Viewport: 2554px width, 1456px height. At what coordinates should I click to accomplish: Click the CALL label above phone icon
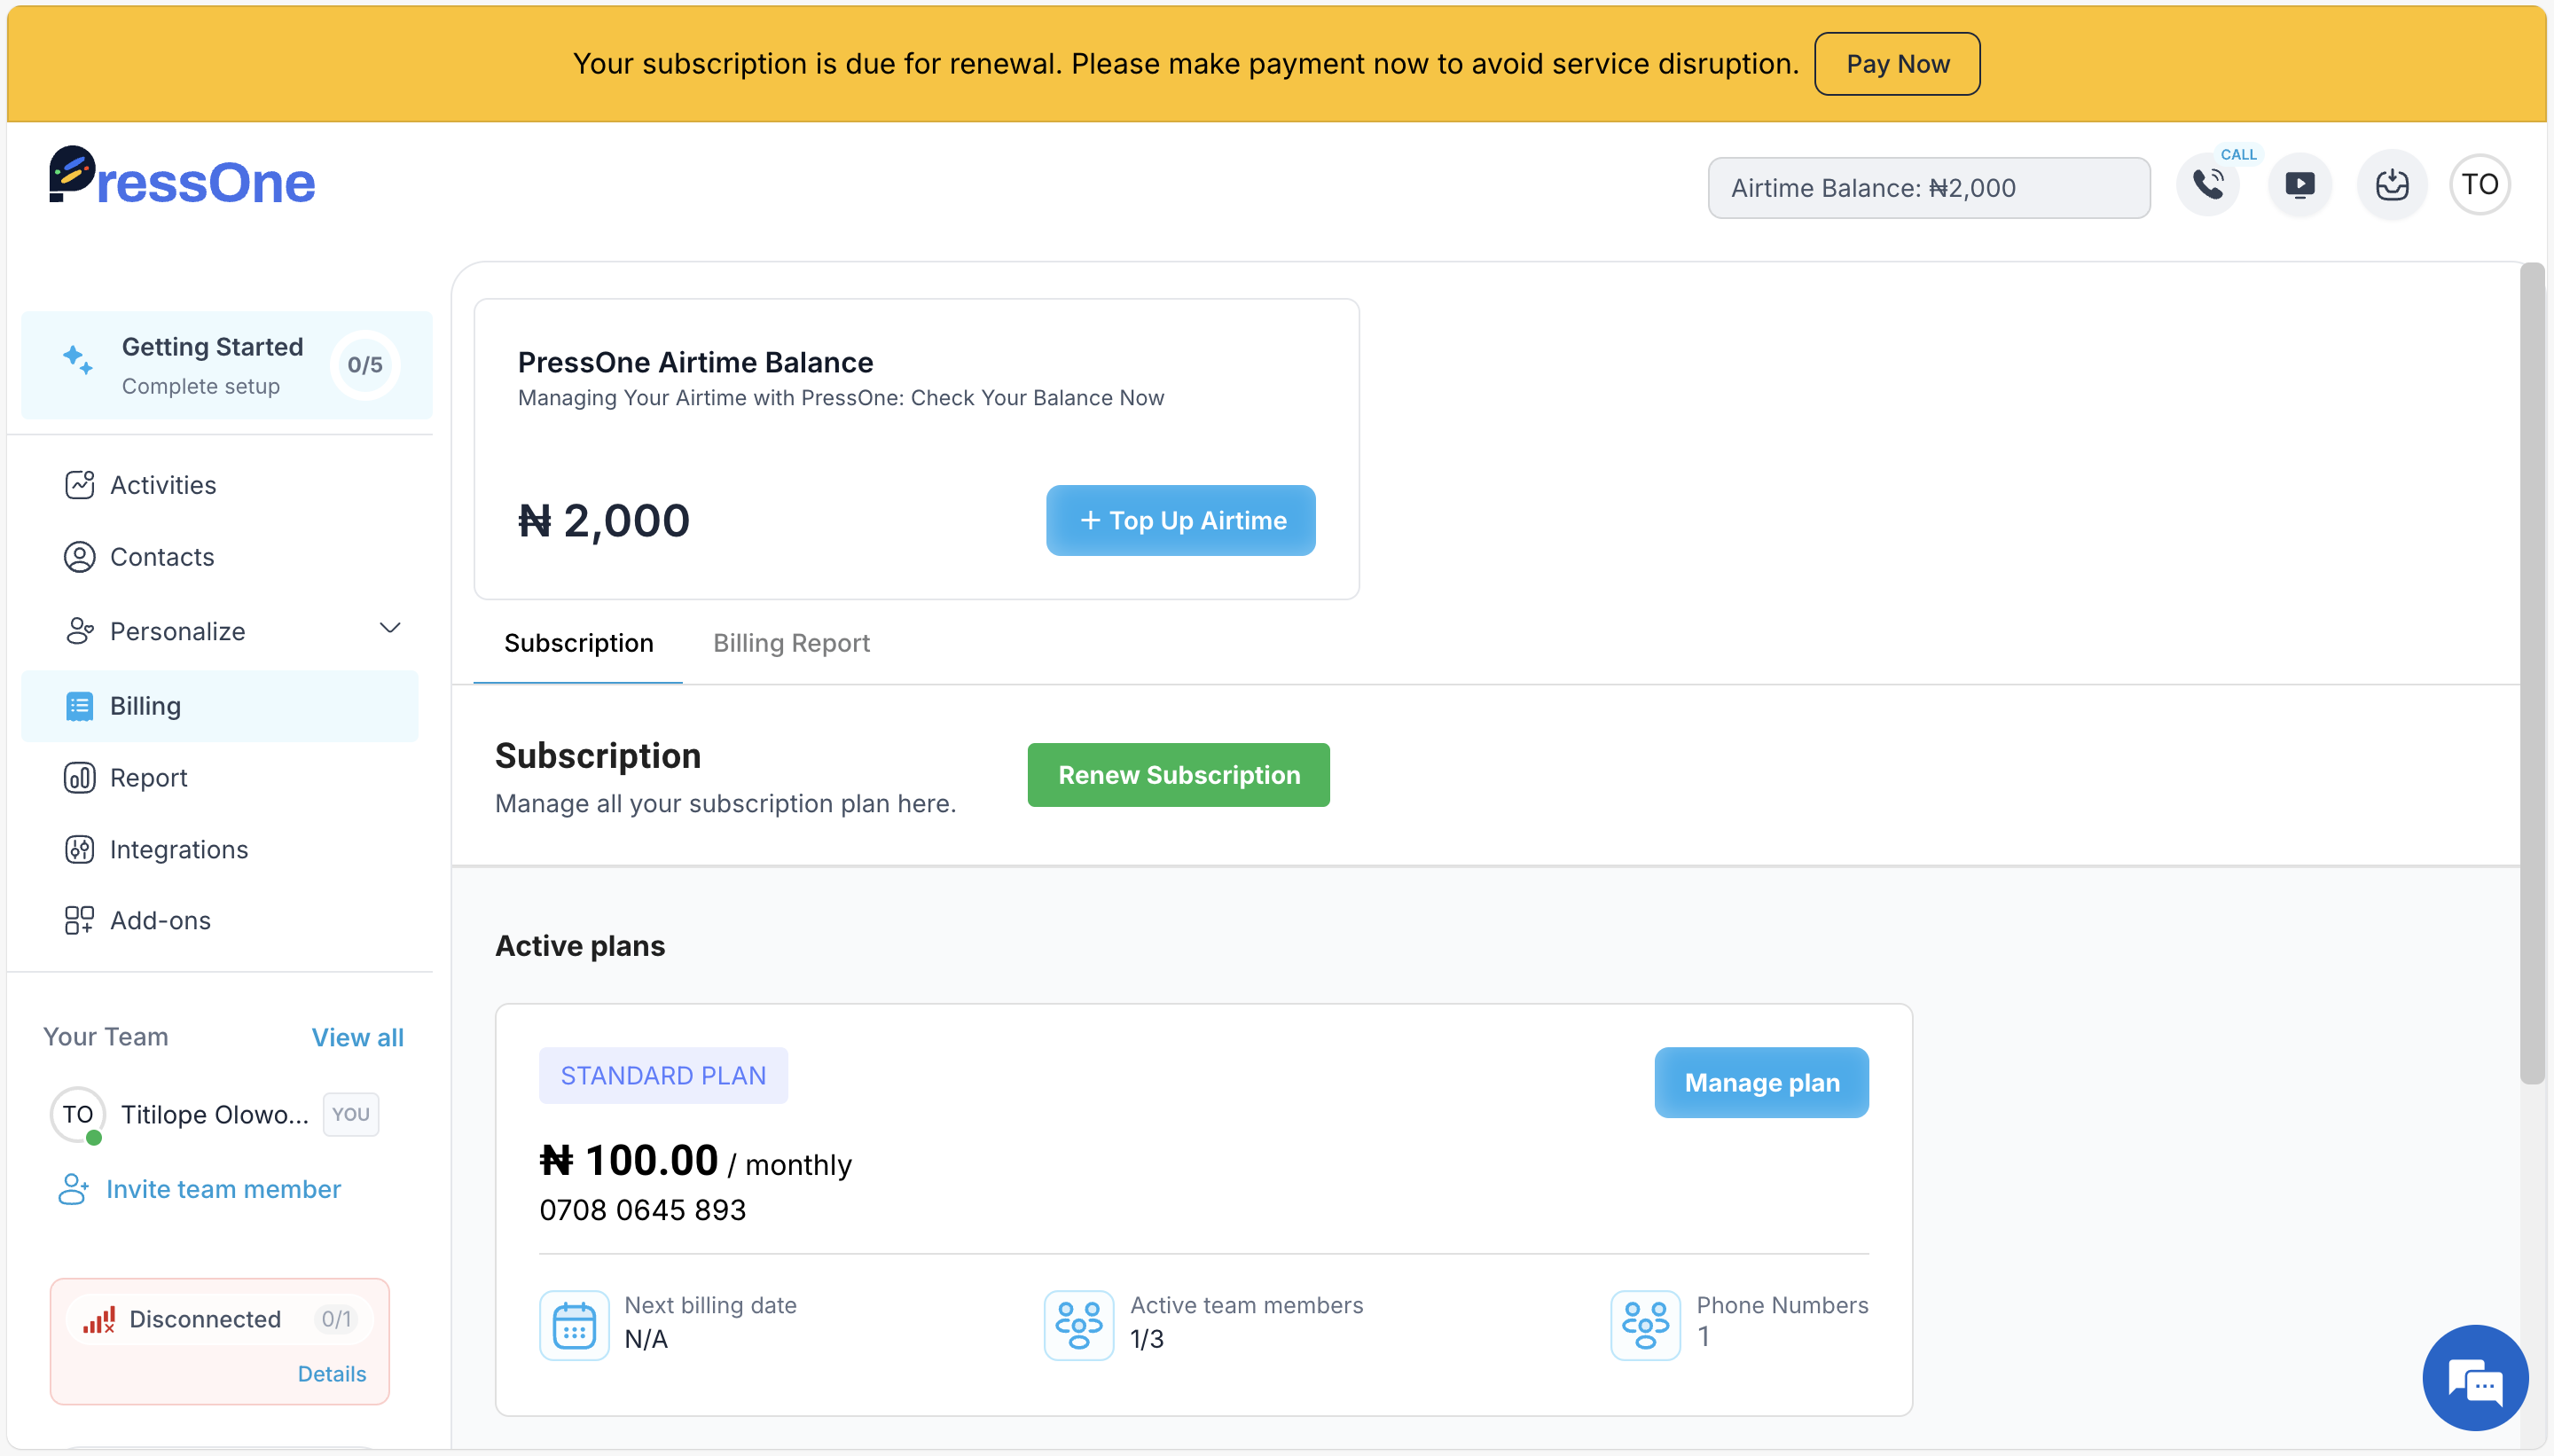click(2238, 154)
